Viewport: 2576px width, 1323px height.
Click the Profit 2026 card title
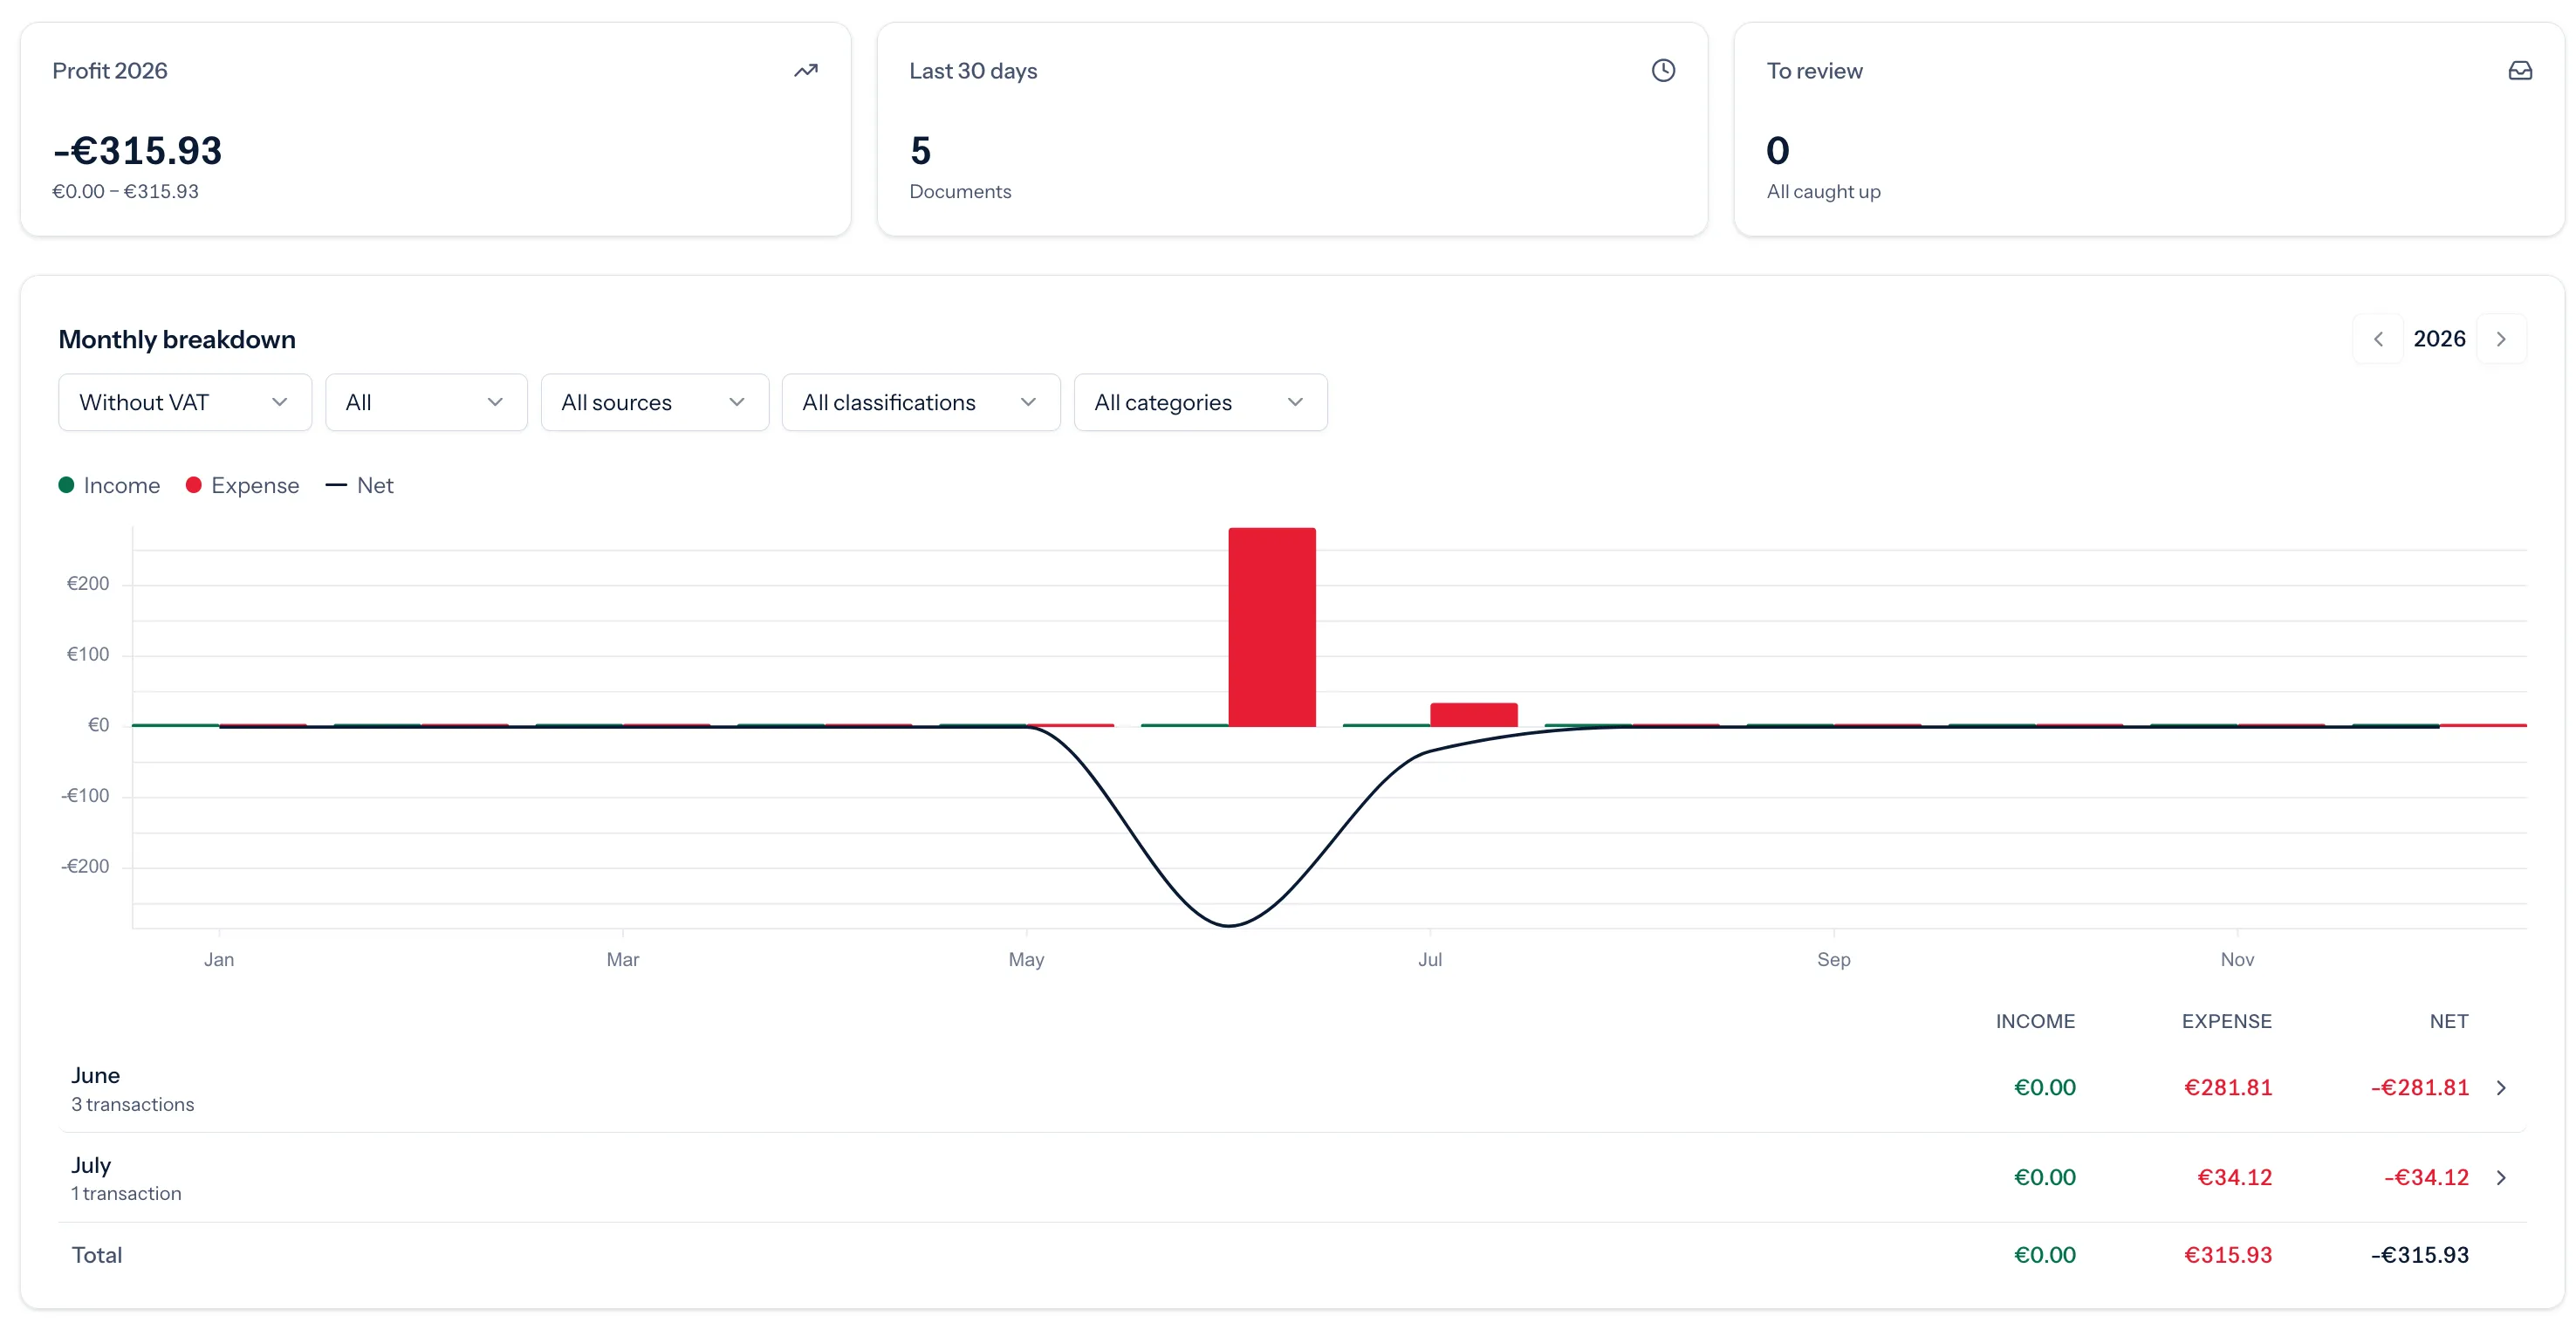(x=110, y=71)
